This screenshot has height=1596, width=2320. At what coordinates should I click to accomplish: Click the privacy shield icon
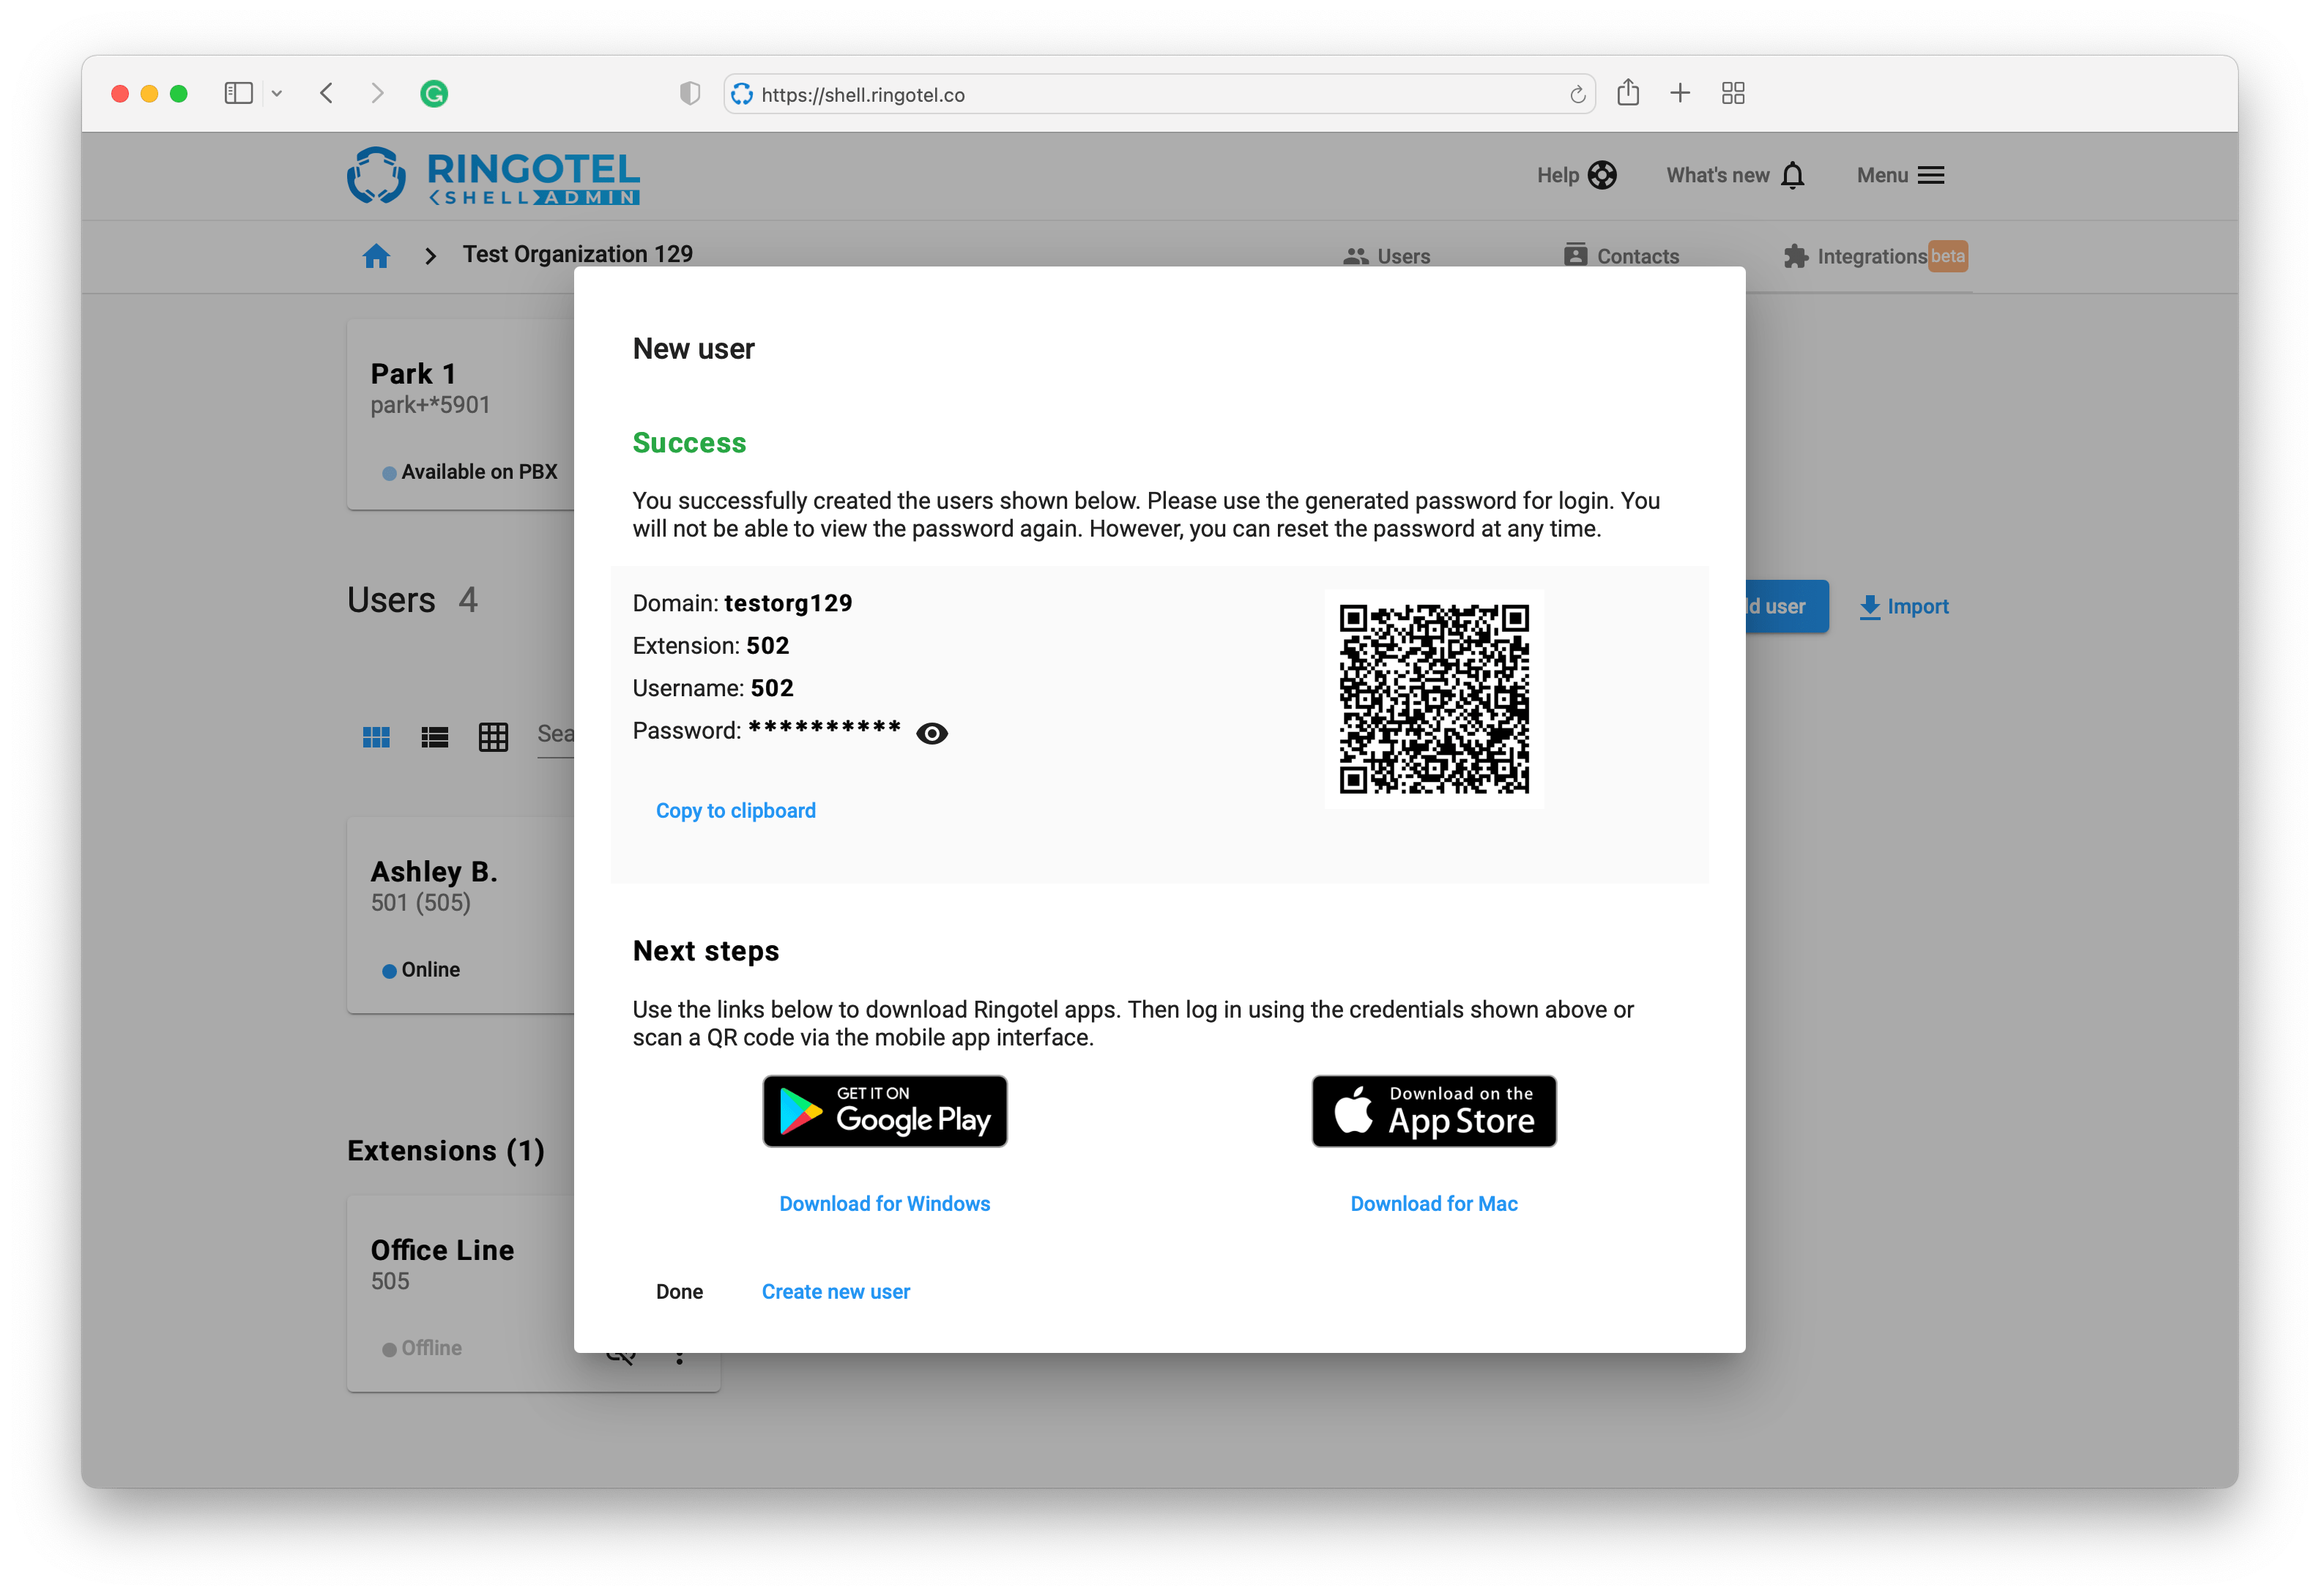click(689, 93)
